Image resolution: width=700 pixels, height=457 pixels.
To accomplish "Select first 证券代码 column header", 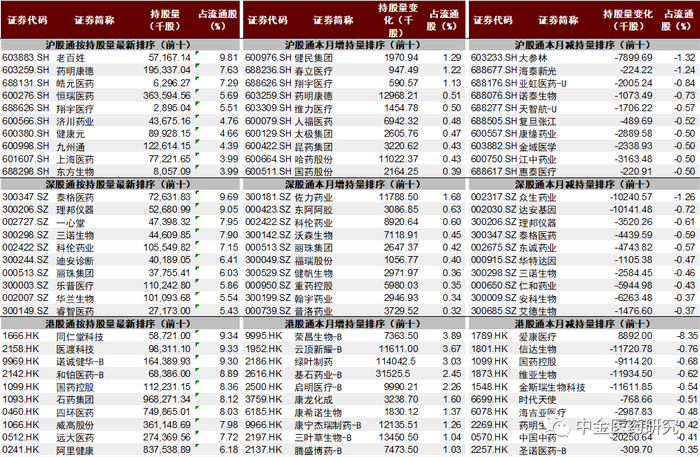I will (27, 20).
